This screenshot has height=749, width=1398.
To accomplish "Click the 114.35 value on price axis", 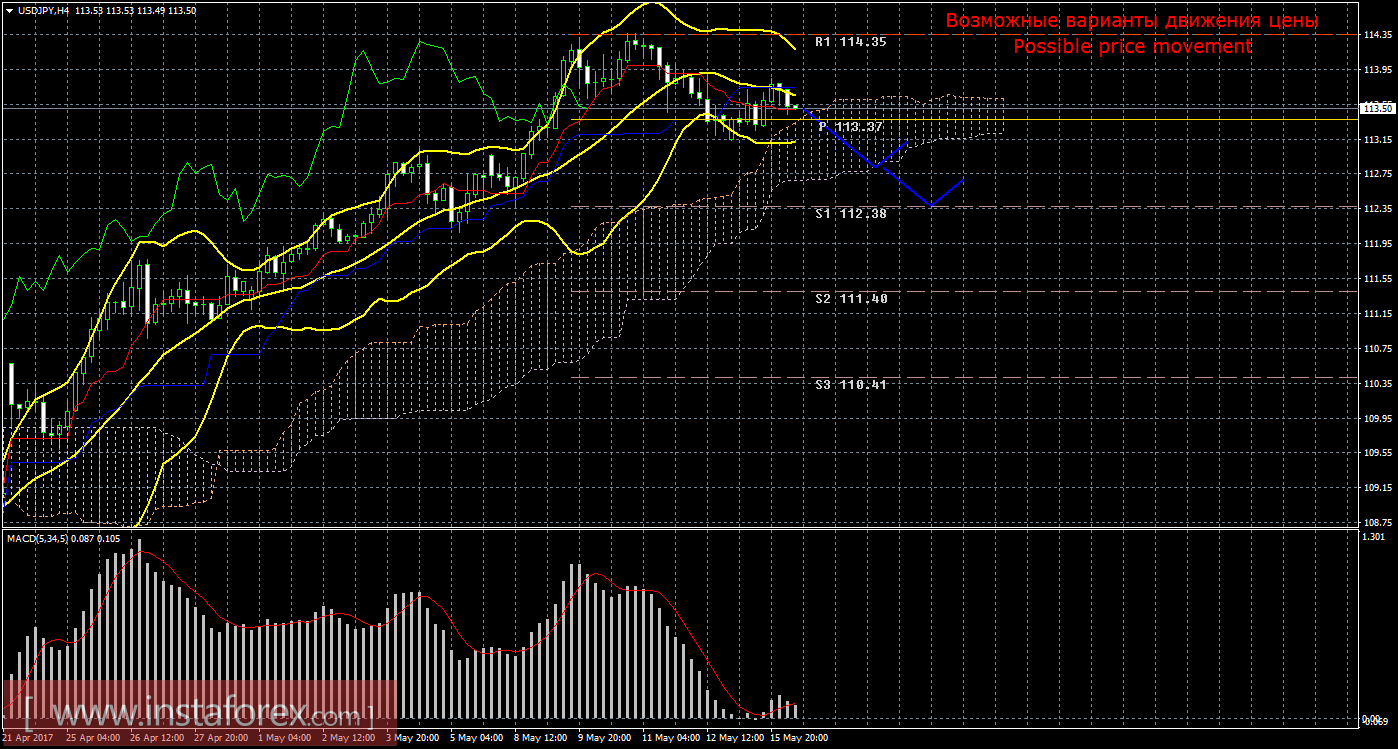I will pyautogui.click(x=1379, y=34).
